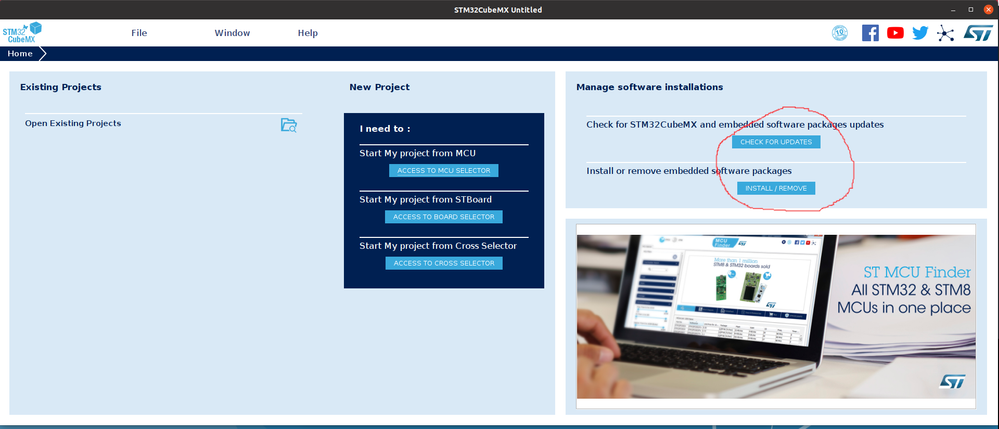Open the Help menu
Screen dimensions: 999x429
point(308,33)
